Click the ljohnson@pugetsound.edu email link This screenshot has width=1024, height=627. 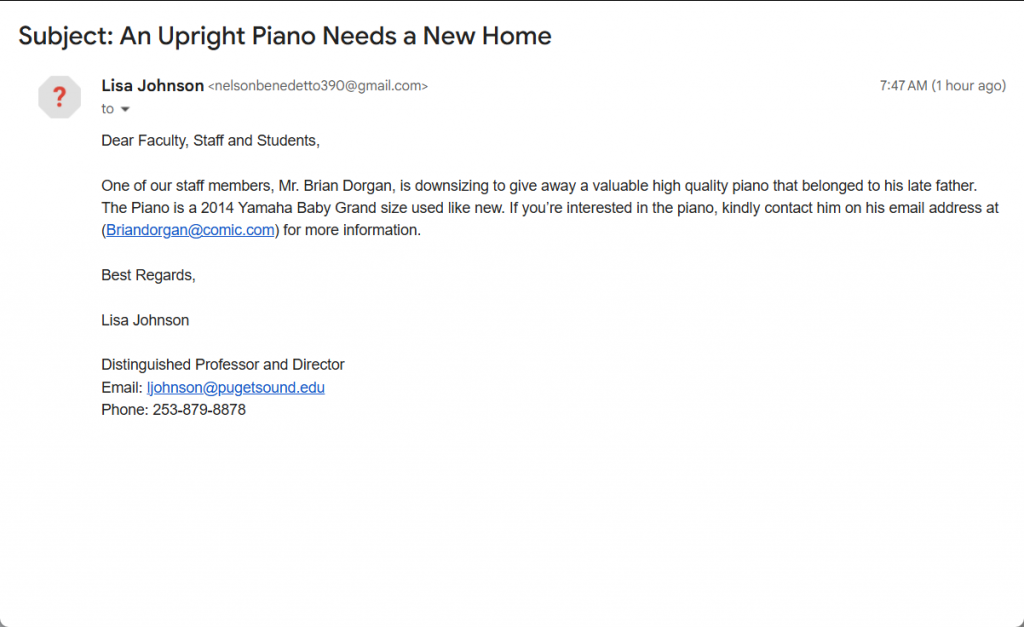[235, 387]
